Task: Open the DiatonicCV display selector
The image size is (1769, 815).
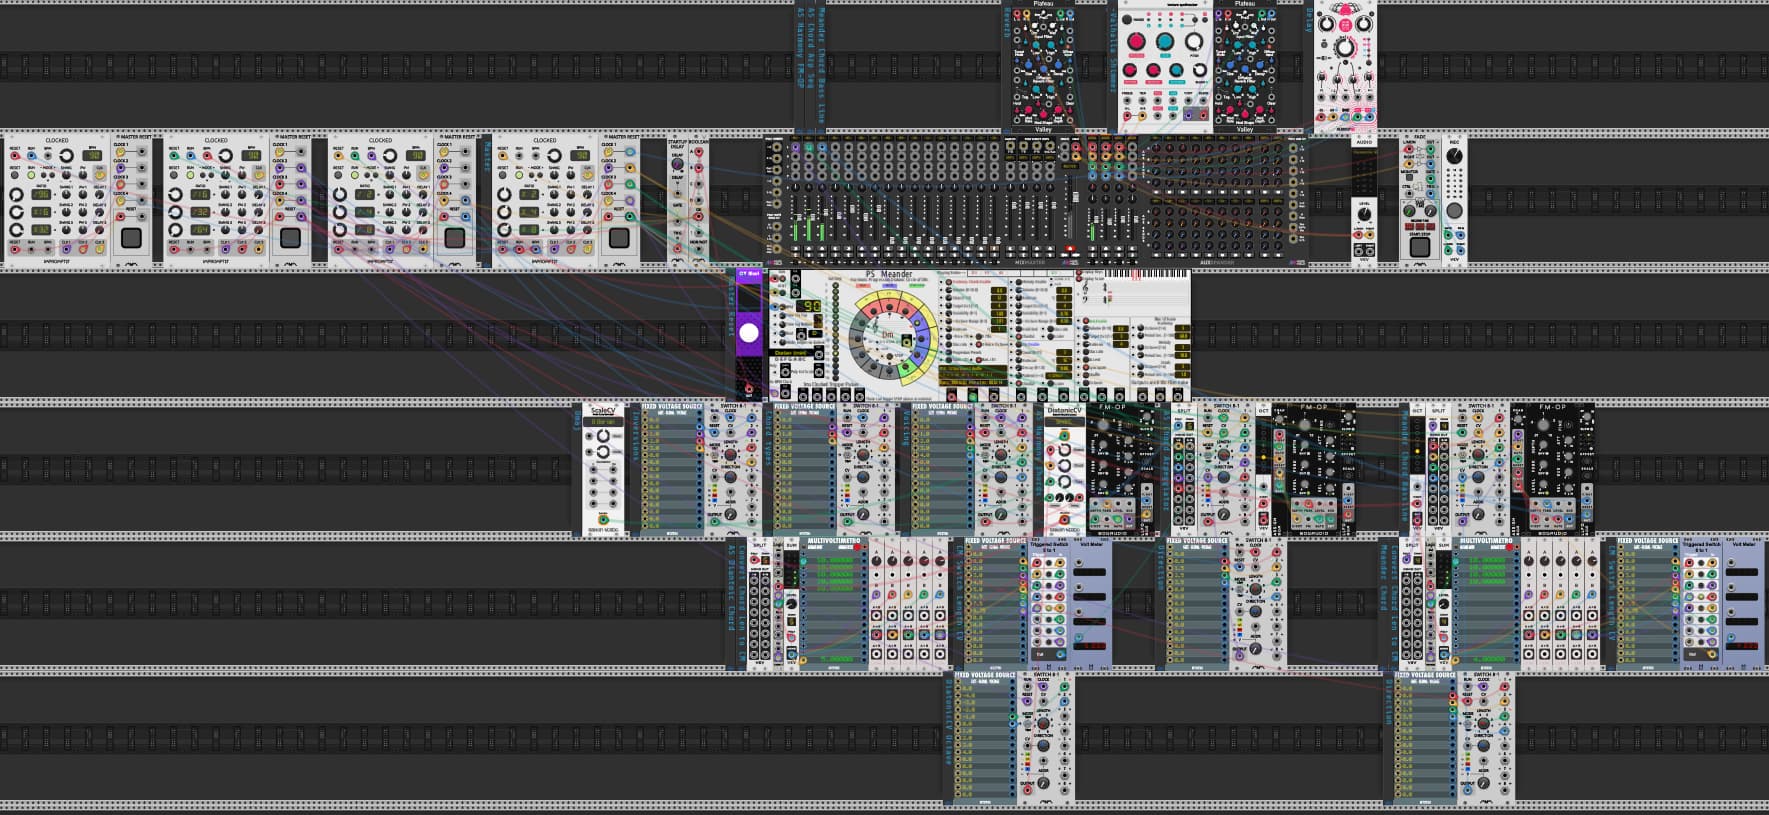Action: click(1064, 422)
